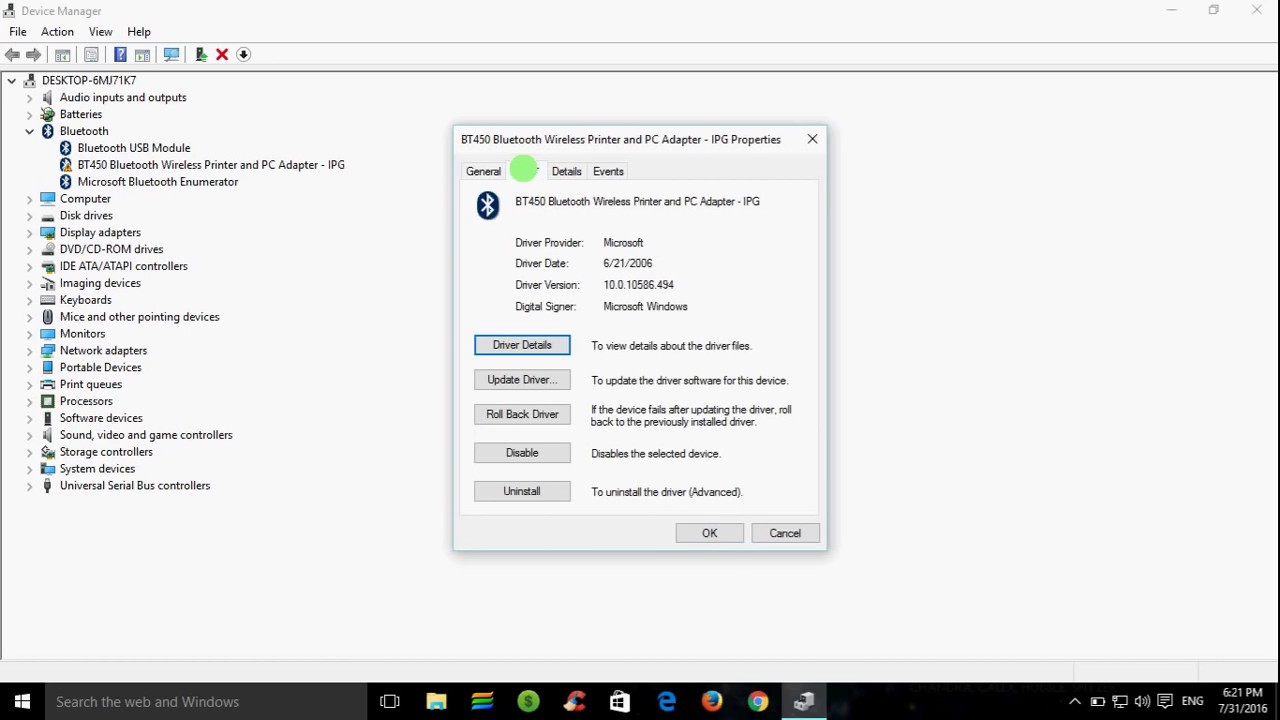Click the Update driver software toolbar icon

(201, 54)
